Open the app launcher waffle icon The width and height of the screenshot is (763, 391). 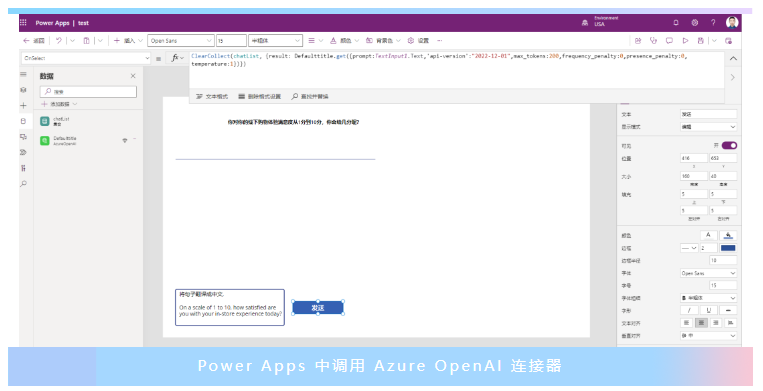tap(23, 23)
